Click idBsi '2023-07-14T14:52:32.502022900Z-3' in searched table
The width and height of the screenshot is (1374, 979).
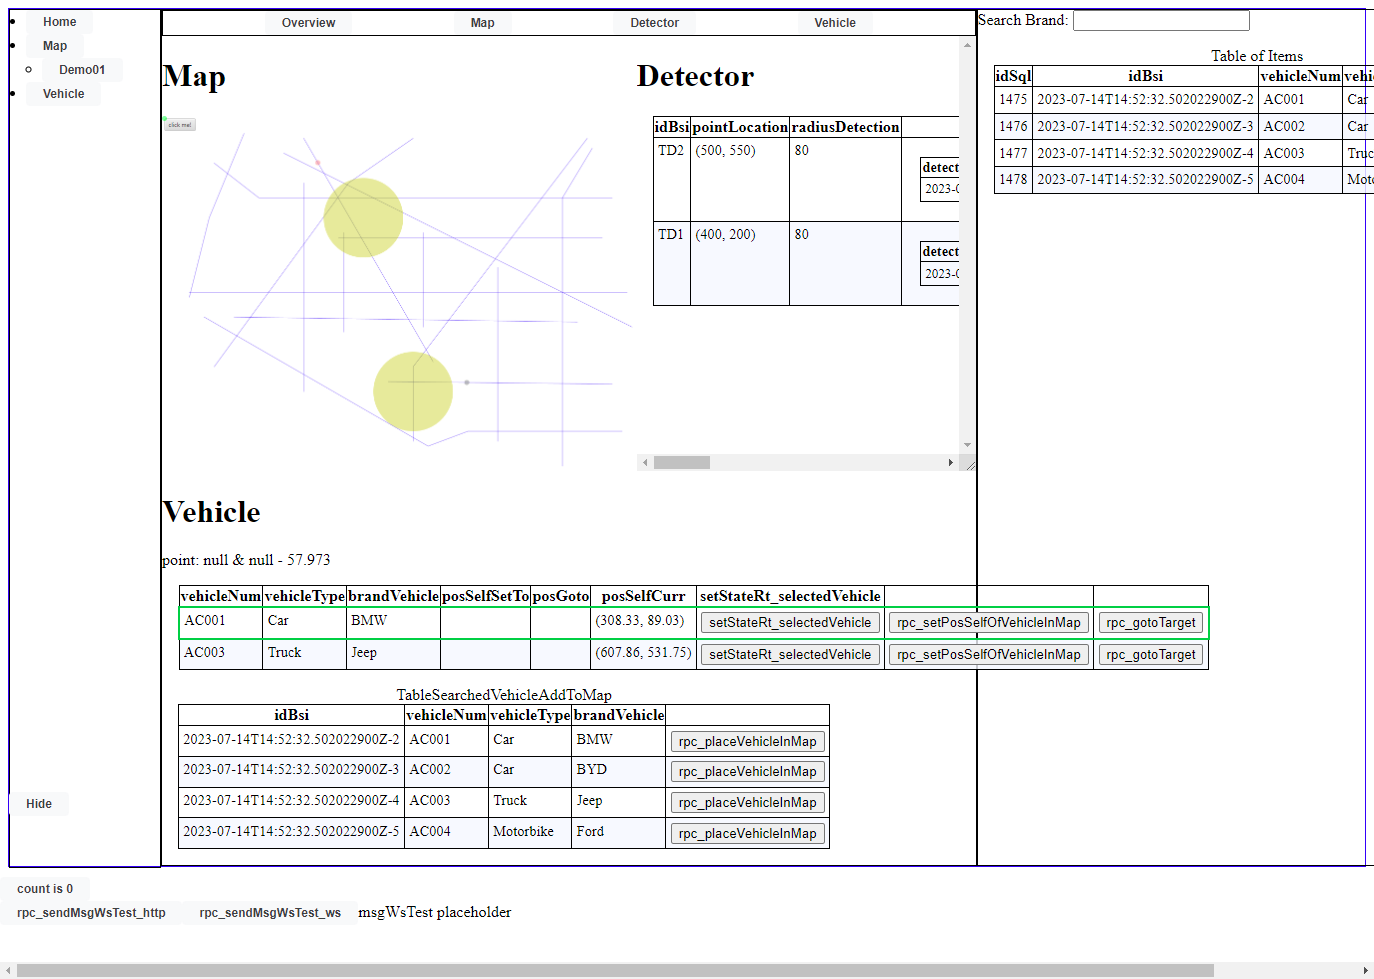point(291,771)
